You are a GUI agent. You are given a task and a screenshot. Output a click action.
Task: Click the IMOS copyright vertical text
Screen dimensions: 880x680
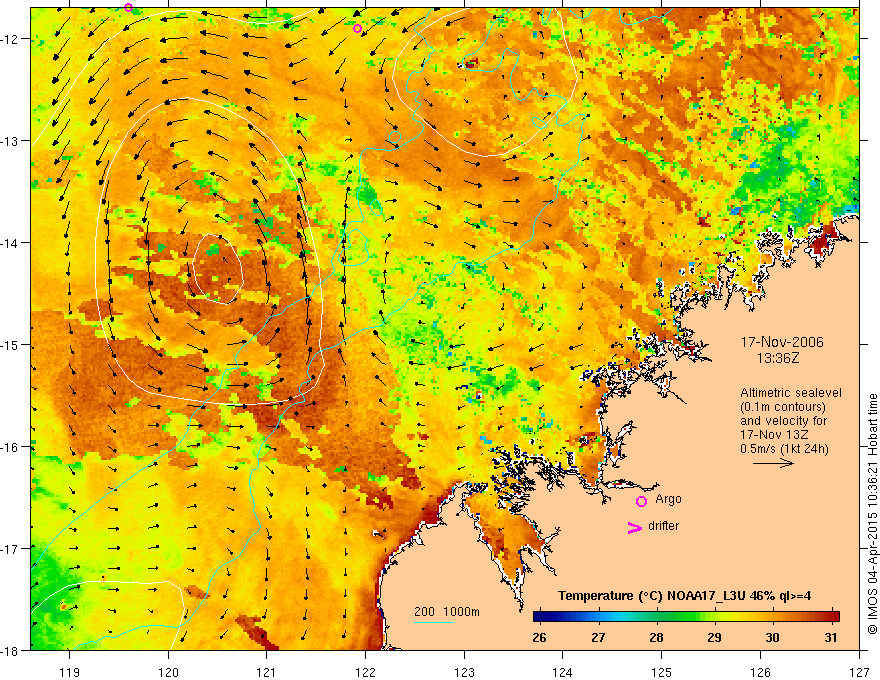[x=873, y=514]
